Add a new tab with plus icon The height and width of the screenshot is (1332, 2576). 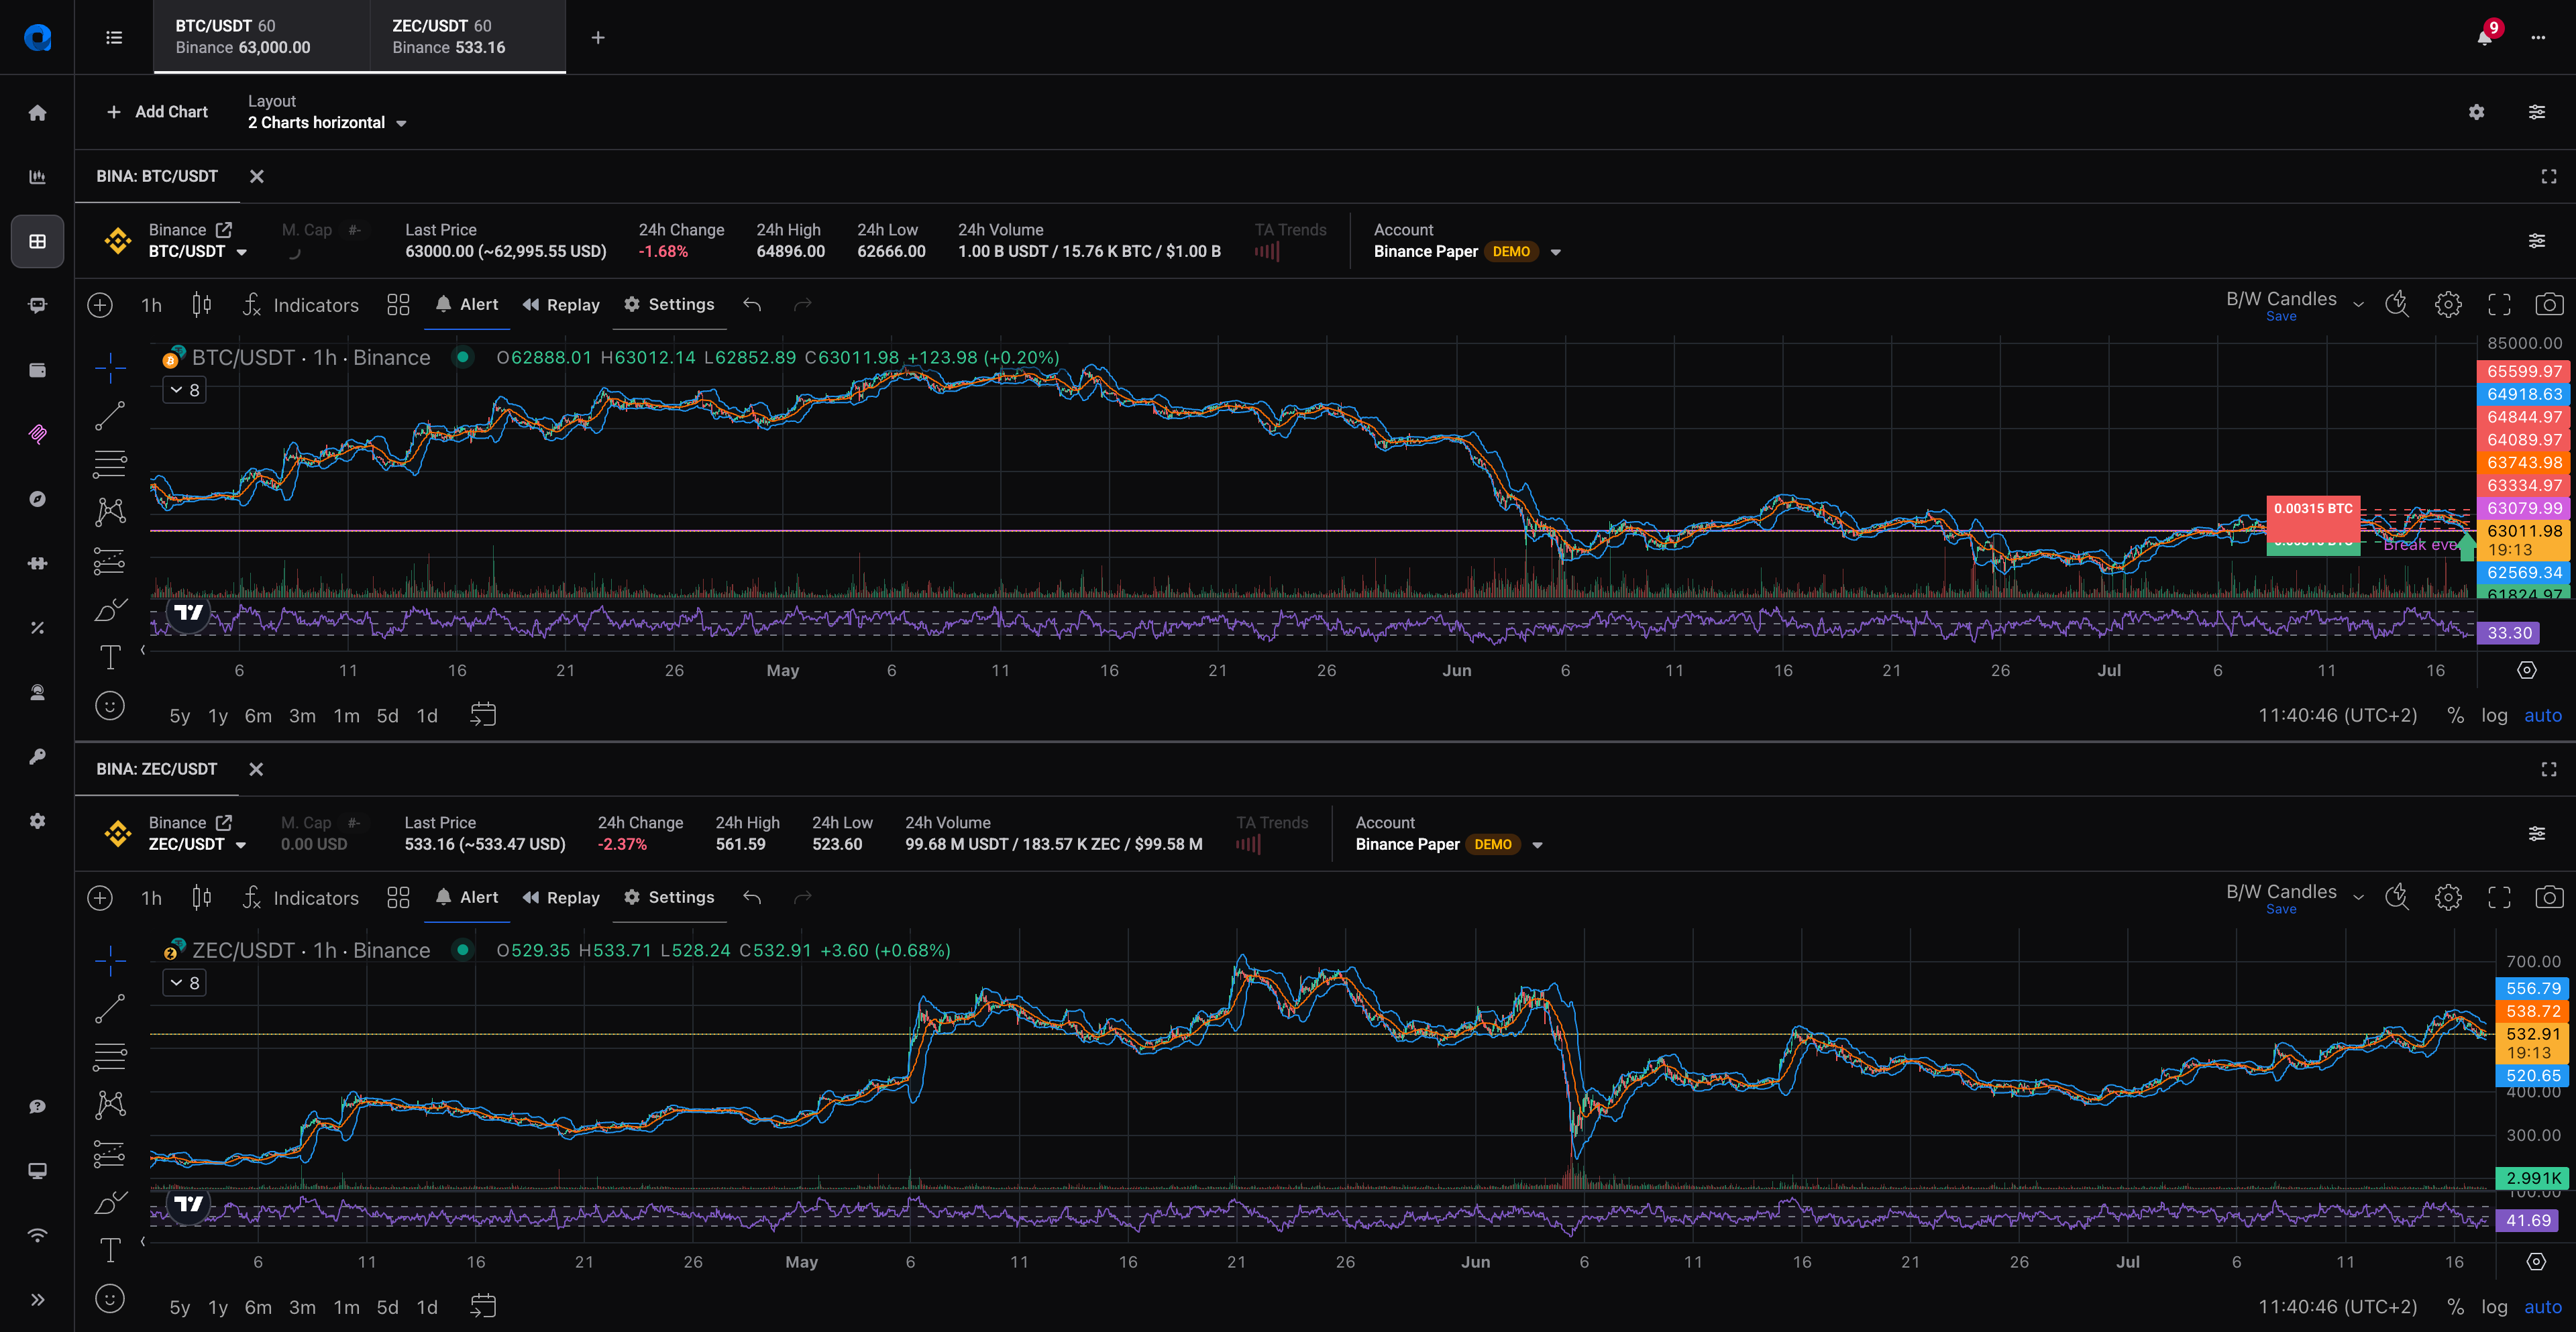click(598, 37)
